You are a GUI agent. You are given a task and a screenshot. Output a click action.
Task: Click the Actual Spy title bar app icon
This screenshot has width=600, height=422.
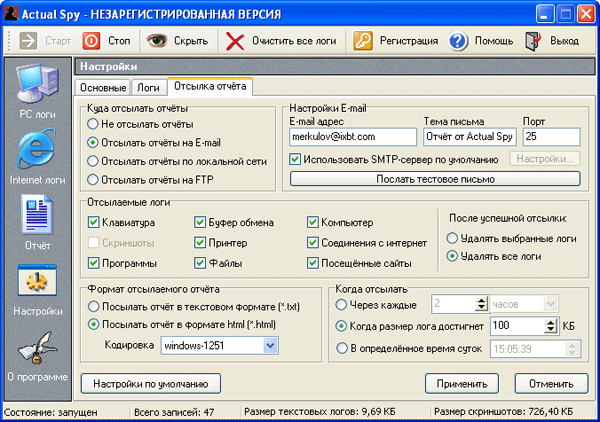[x=11, y=14]
